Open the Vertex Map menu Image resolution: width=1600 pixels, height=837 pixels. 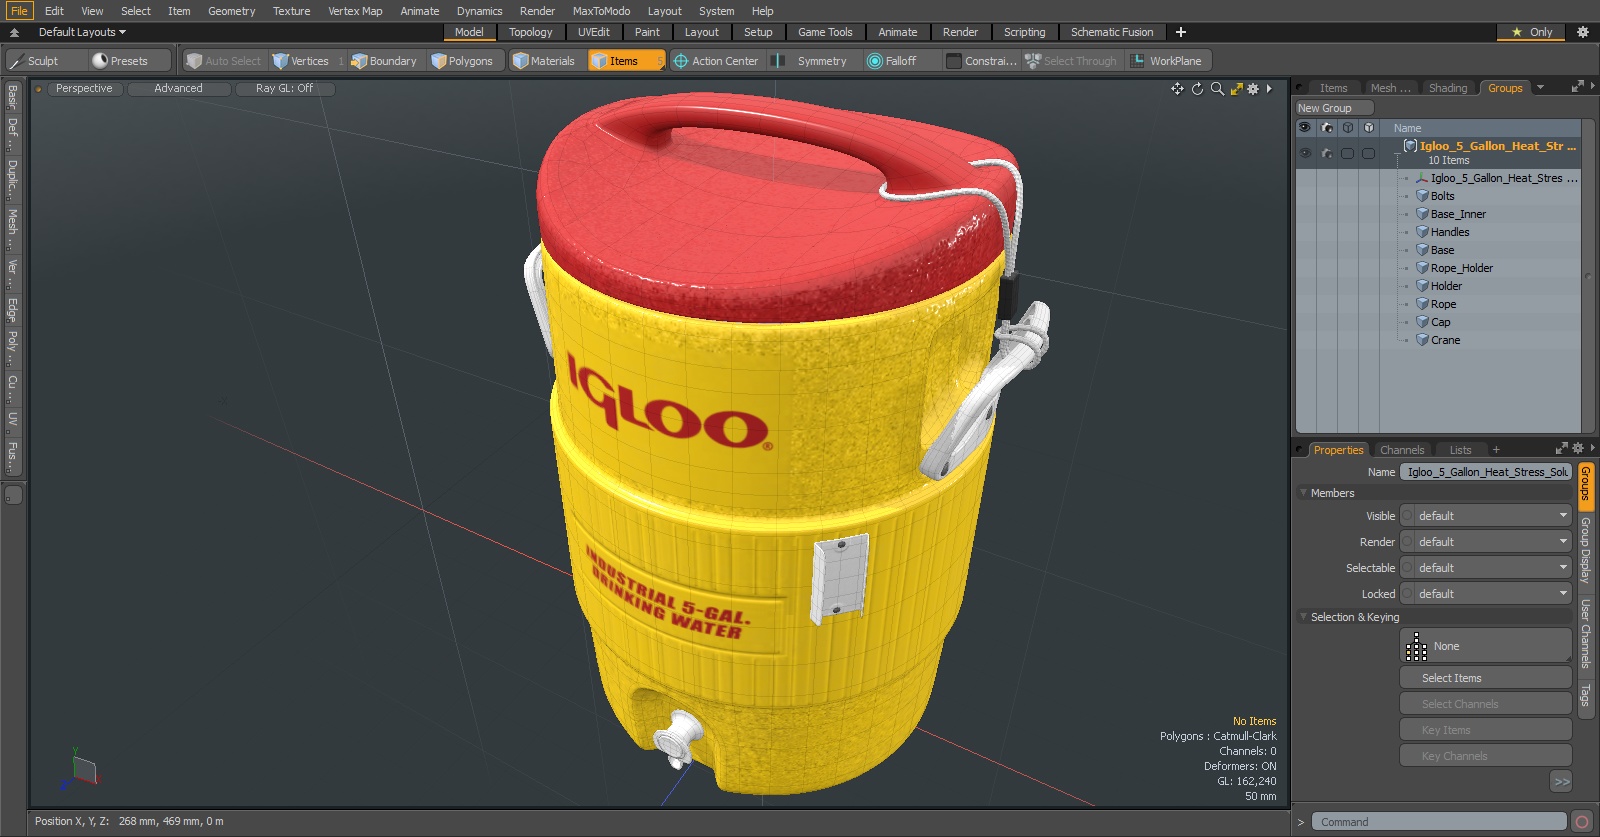(x=355, y=11)
